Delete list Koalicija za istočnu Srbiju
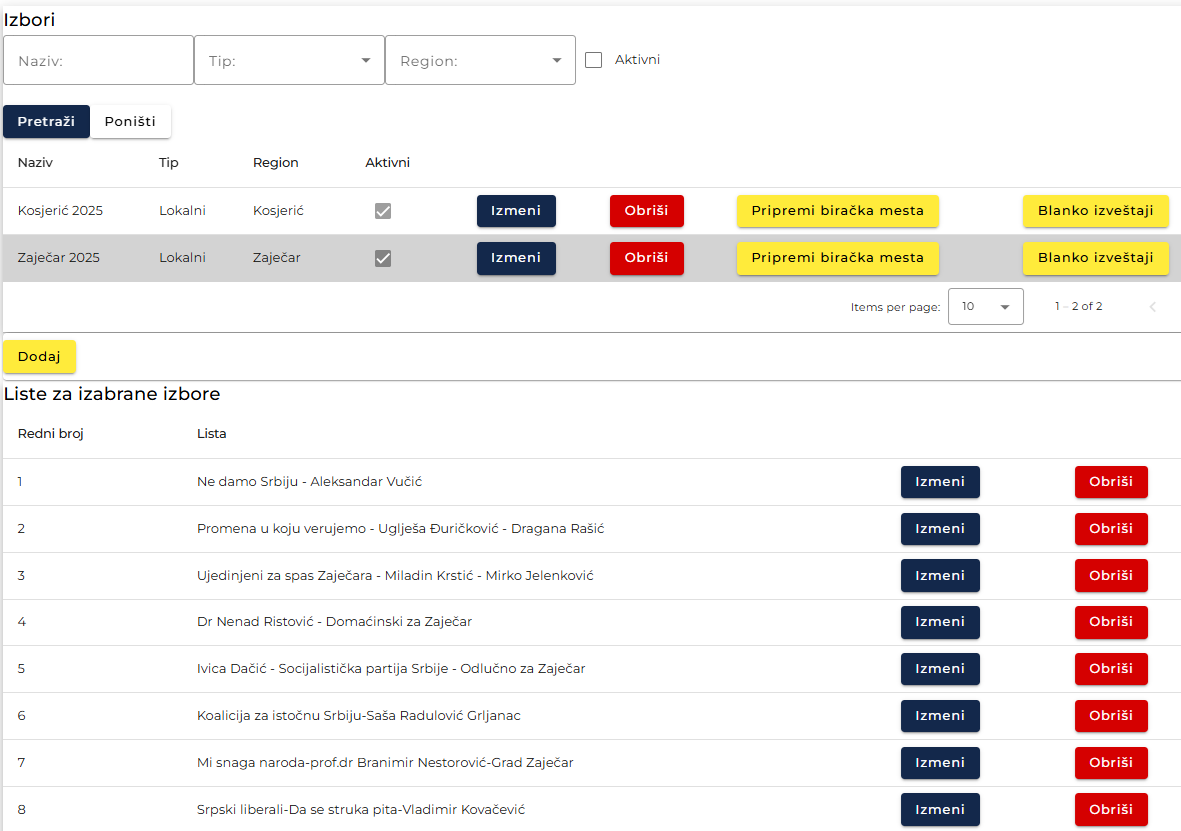1181x831 pixels. coord(1111,716)
